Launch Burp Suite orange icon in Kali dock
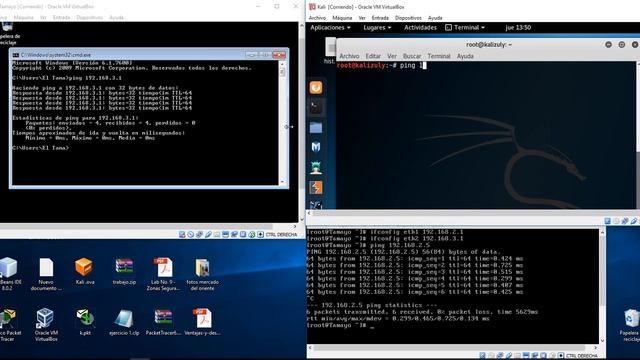Viewport: 640px width, 360px height. coord(316,188)
